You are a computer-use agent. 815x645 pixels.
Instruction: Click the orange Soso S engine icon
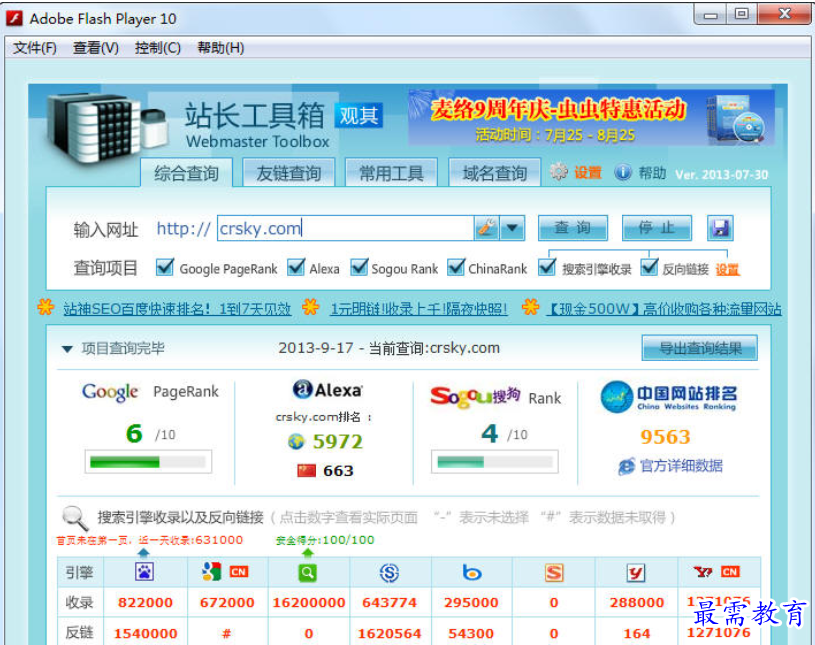[x=554, y=573]
